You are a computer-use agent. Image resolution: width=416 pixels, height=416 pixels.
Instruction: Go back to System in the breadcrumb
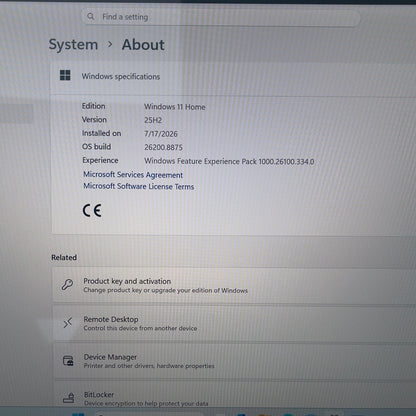pos(73,45)
